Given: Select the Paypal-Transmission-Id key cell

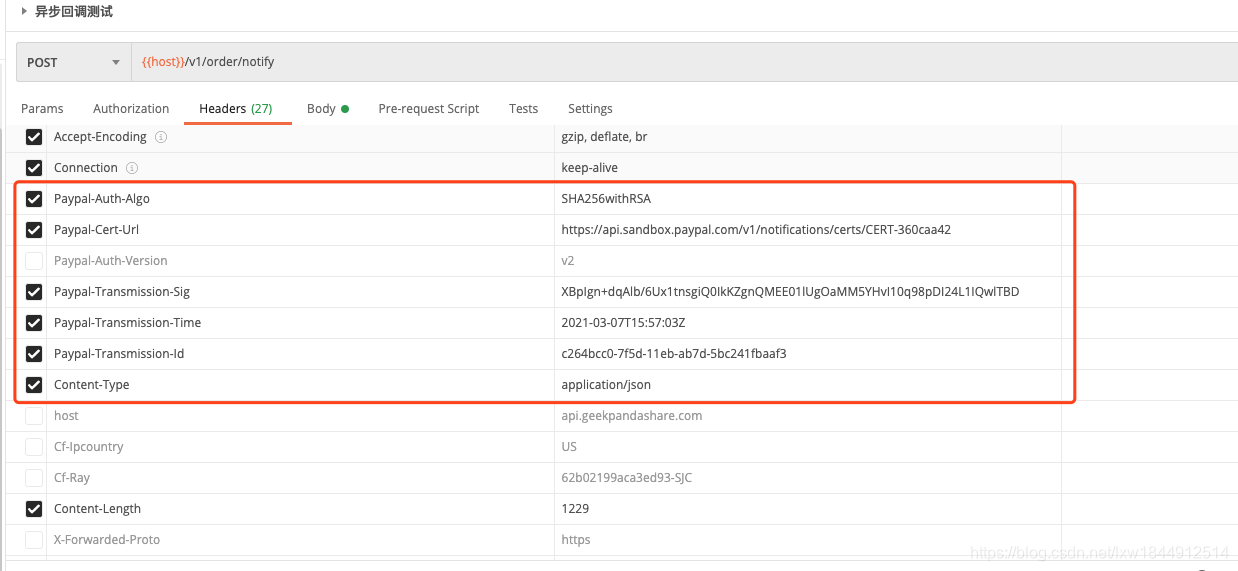Looking at the screenshot, I should [x=300, y=354].
